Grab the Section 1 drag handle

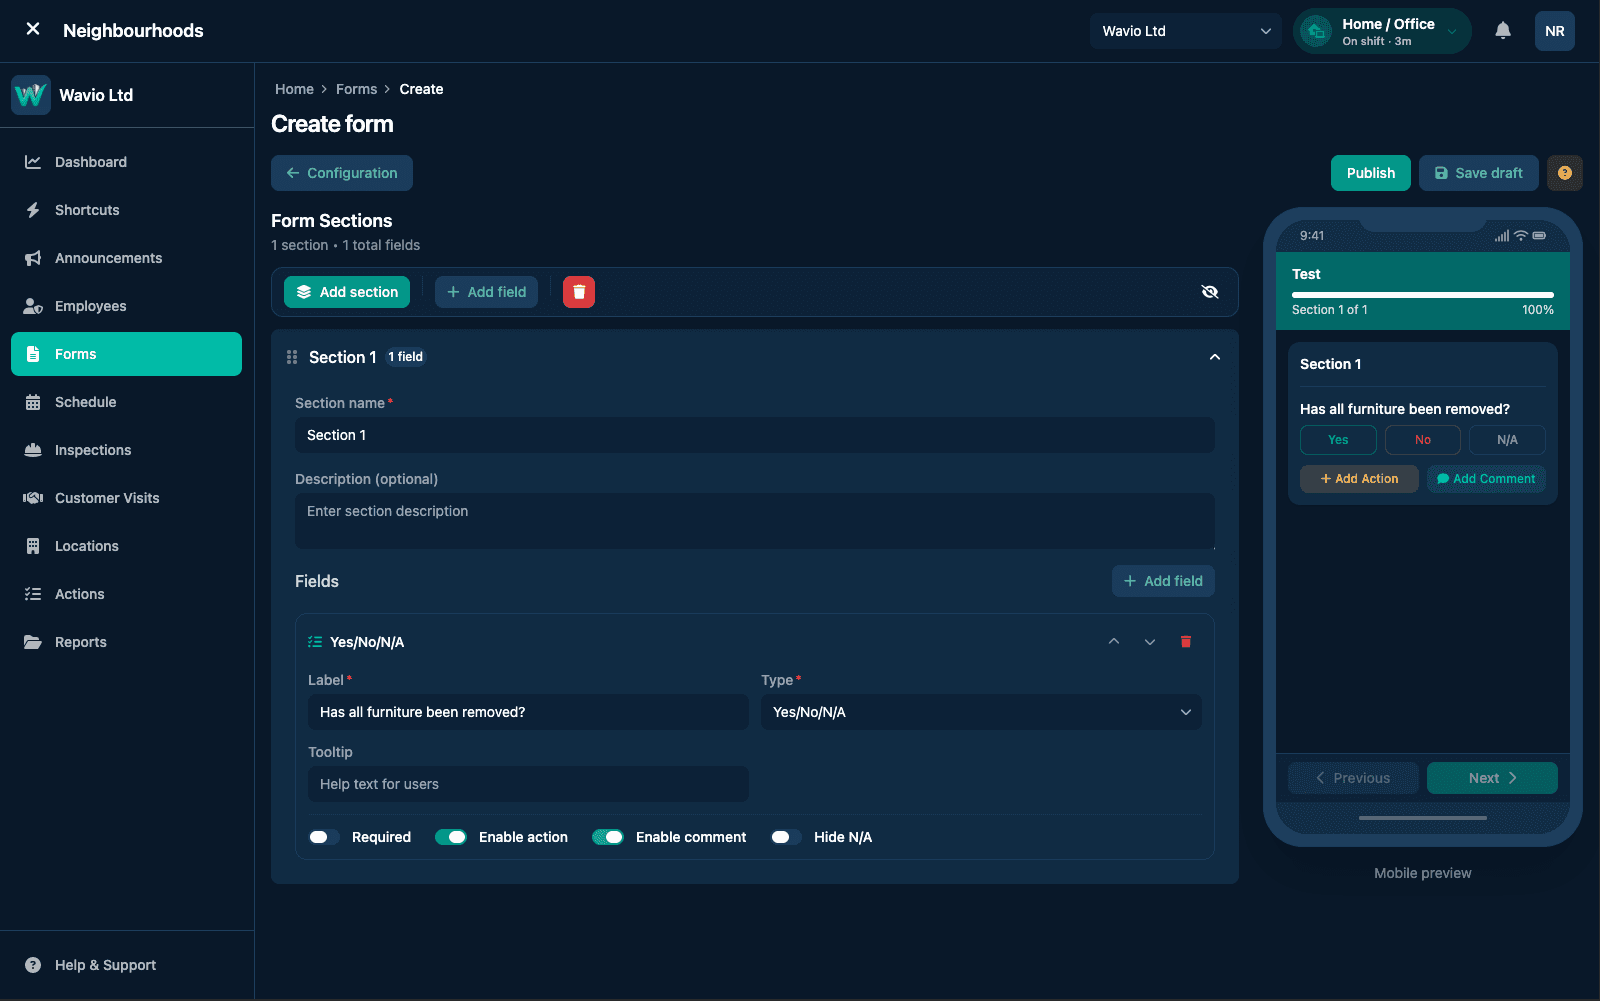(x=292, y=357)
